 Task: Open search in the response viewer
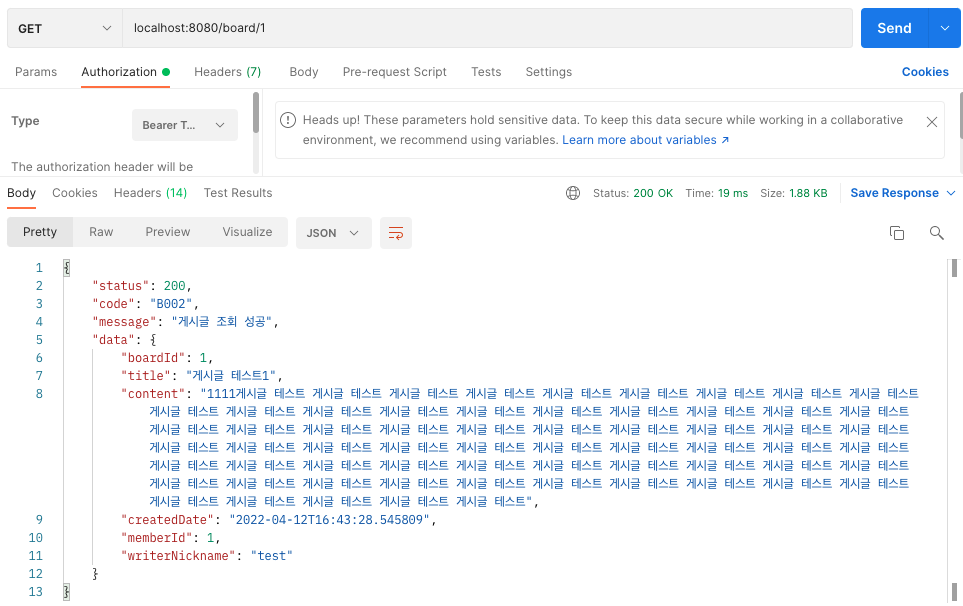936,231
